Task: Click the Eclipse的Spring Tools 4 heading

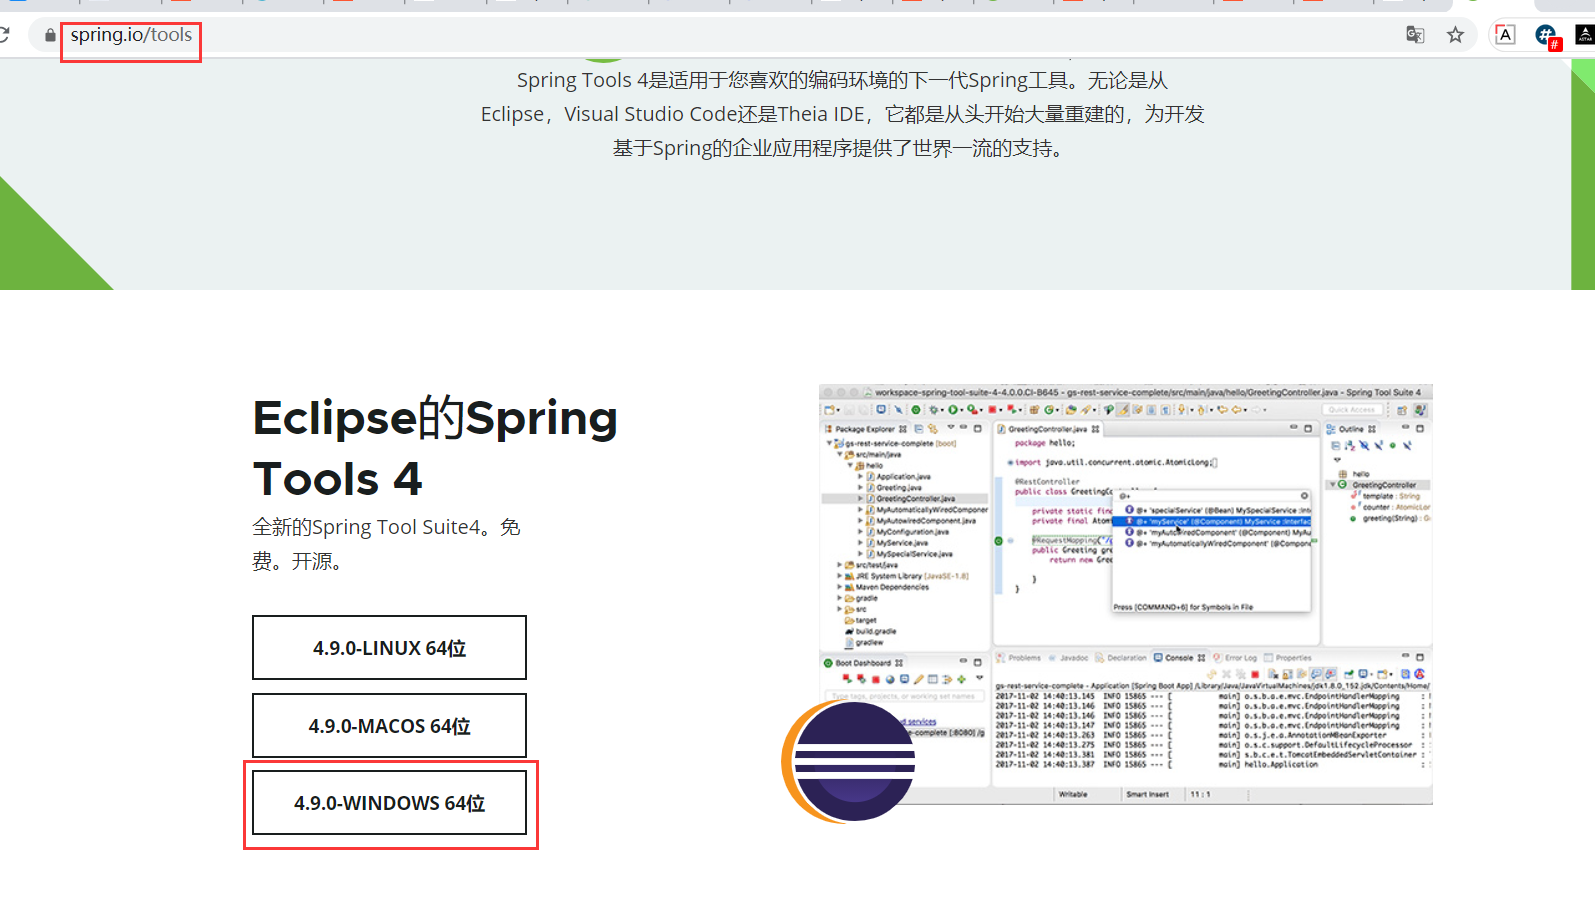Action: (435, 448)
